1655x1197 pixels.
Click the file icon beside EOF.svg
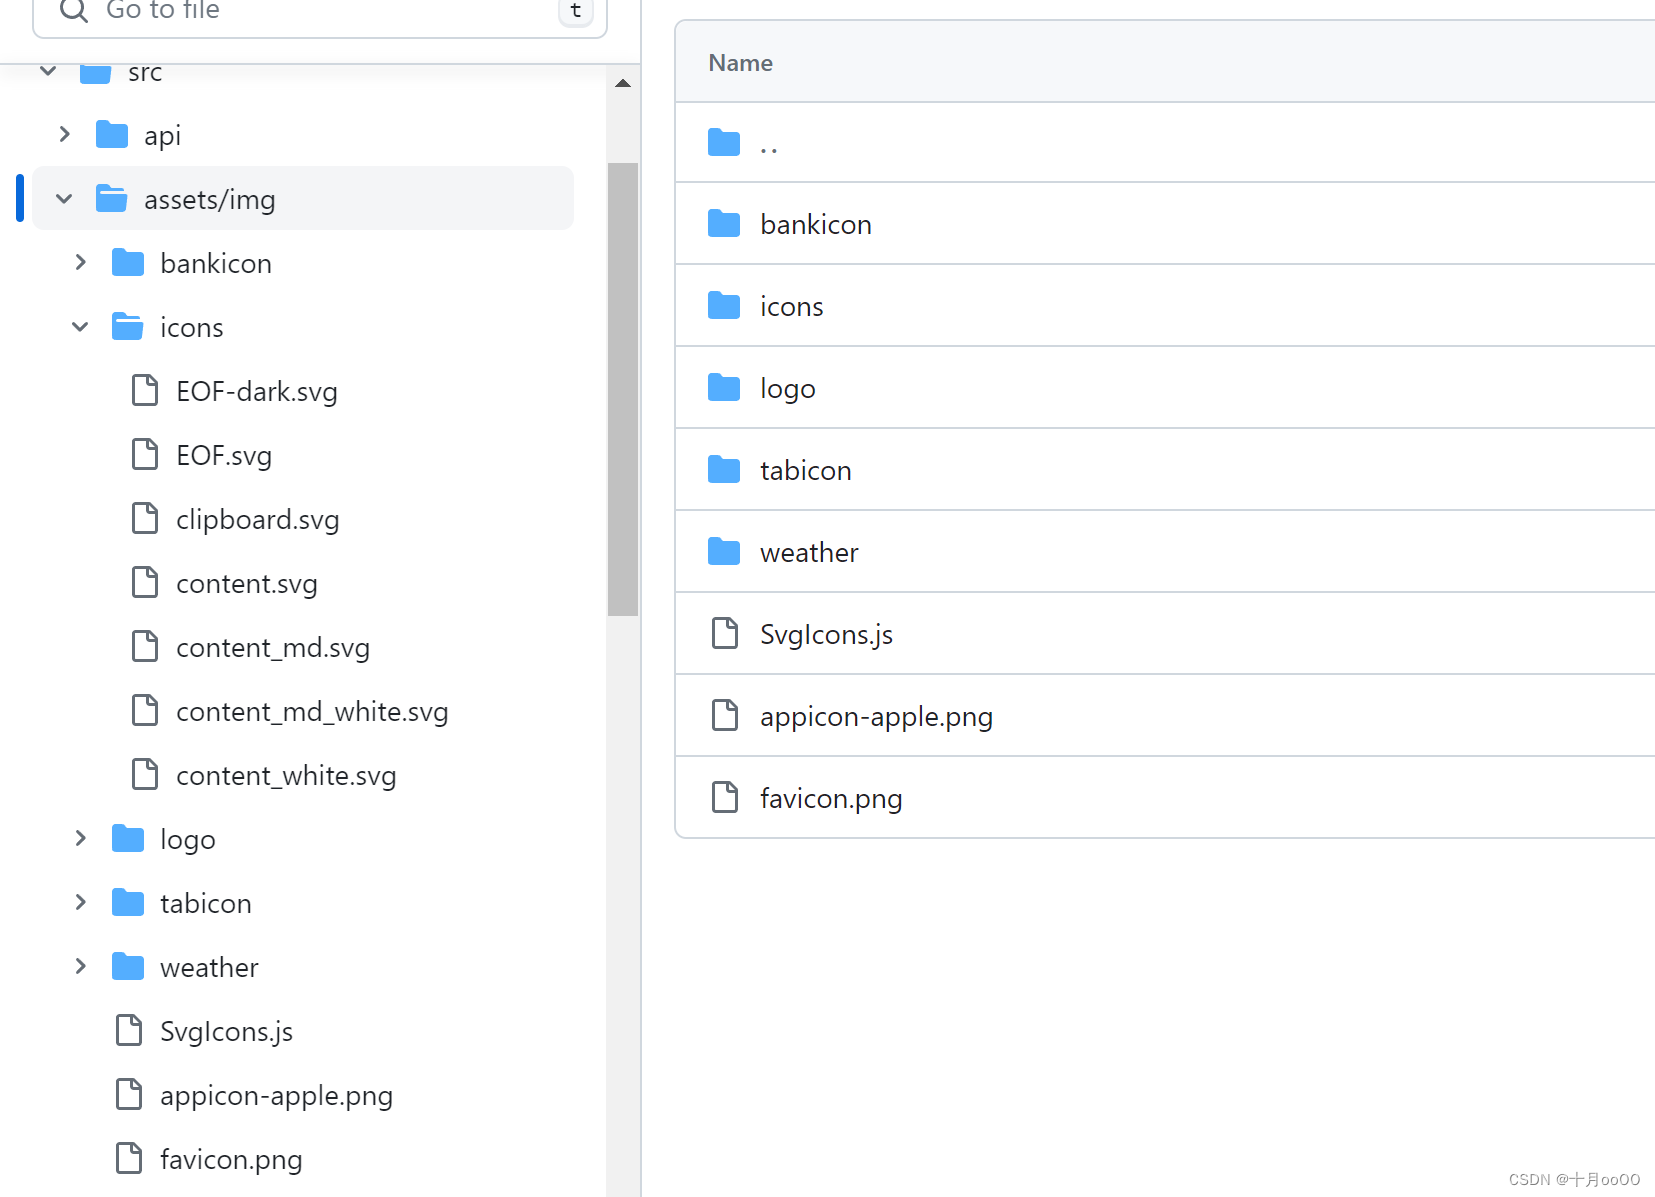coord(145,454)
